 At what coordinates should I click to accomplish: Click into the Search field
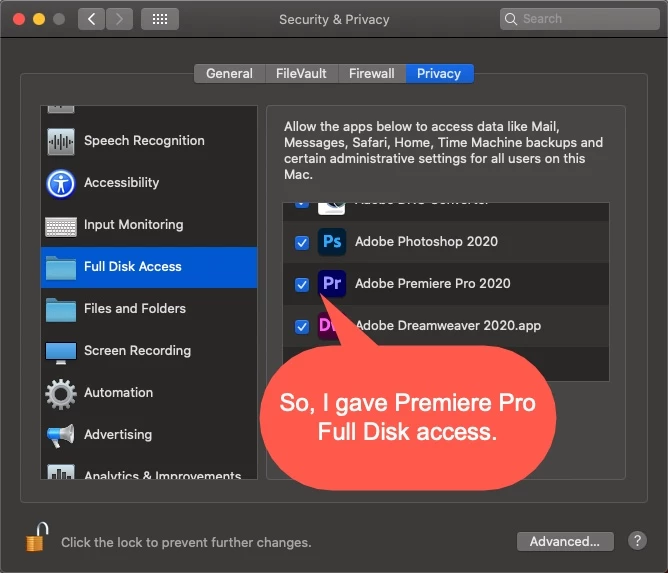tap(579, 19)
